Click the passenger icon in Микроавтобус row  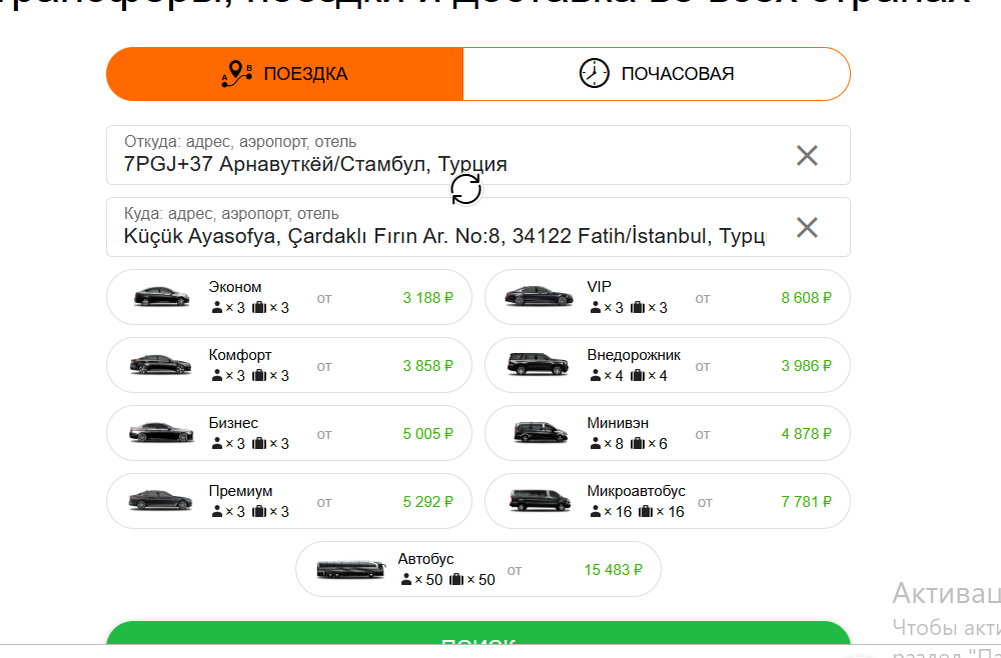click(x=595, y=511)
